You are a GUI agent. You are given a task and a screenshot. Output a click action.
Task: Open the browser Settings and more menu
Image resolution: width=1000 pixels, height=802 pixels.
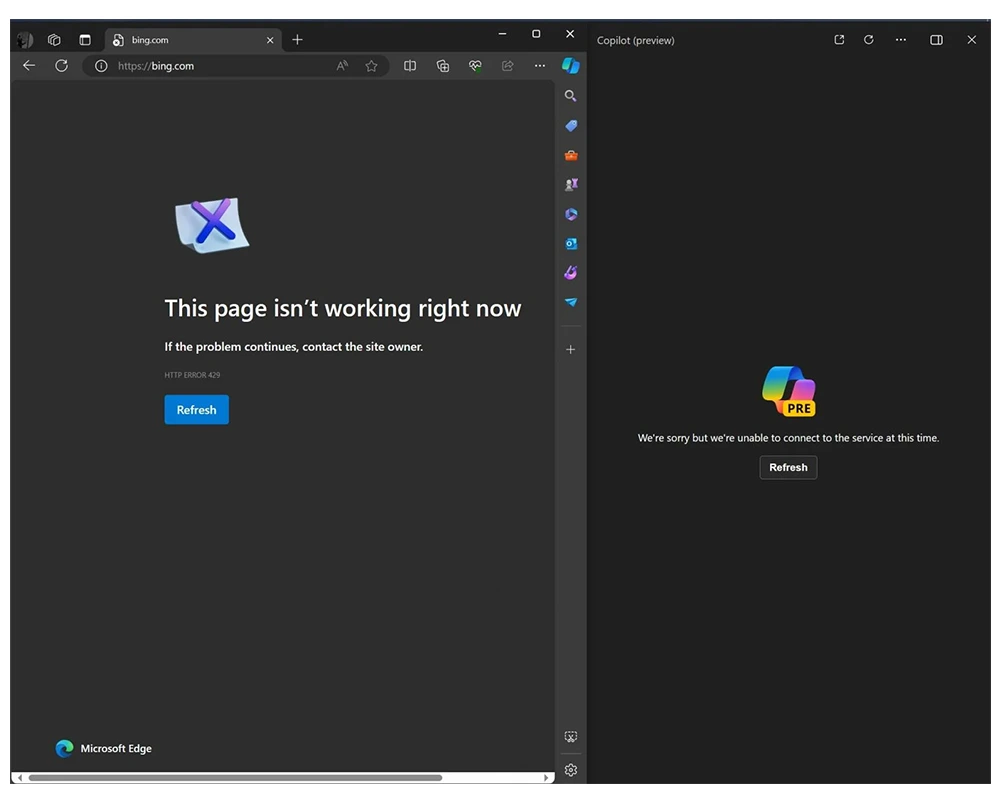(540, 66)
